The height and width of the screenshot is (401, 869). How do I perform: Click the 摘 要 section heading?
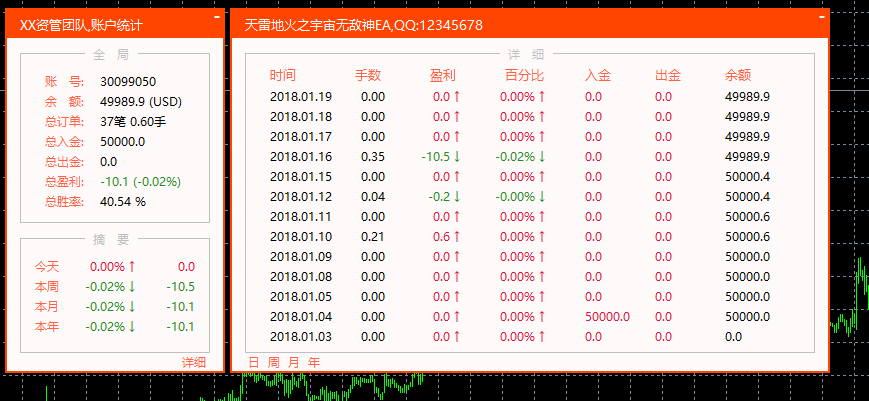pos(111,239)
